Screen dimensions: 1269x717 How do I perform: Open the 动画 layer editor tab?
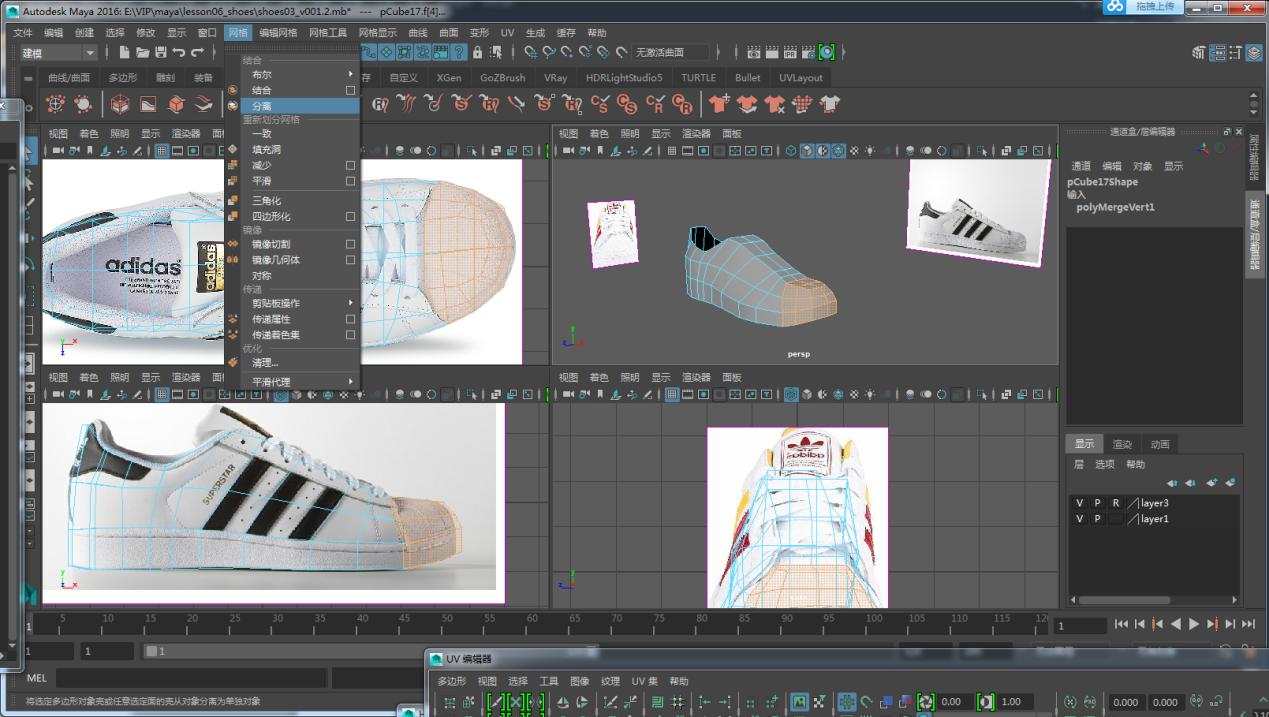(1159, 444)
